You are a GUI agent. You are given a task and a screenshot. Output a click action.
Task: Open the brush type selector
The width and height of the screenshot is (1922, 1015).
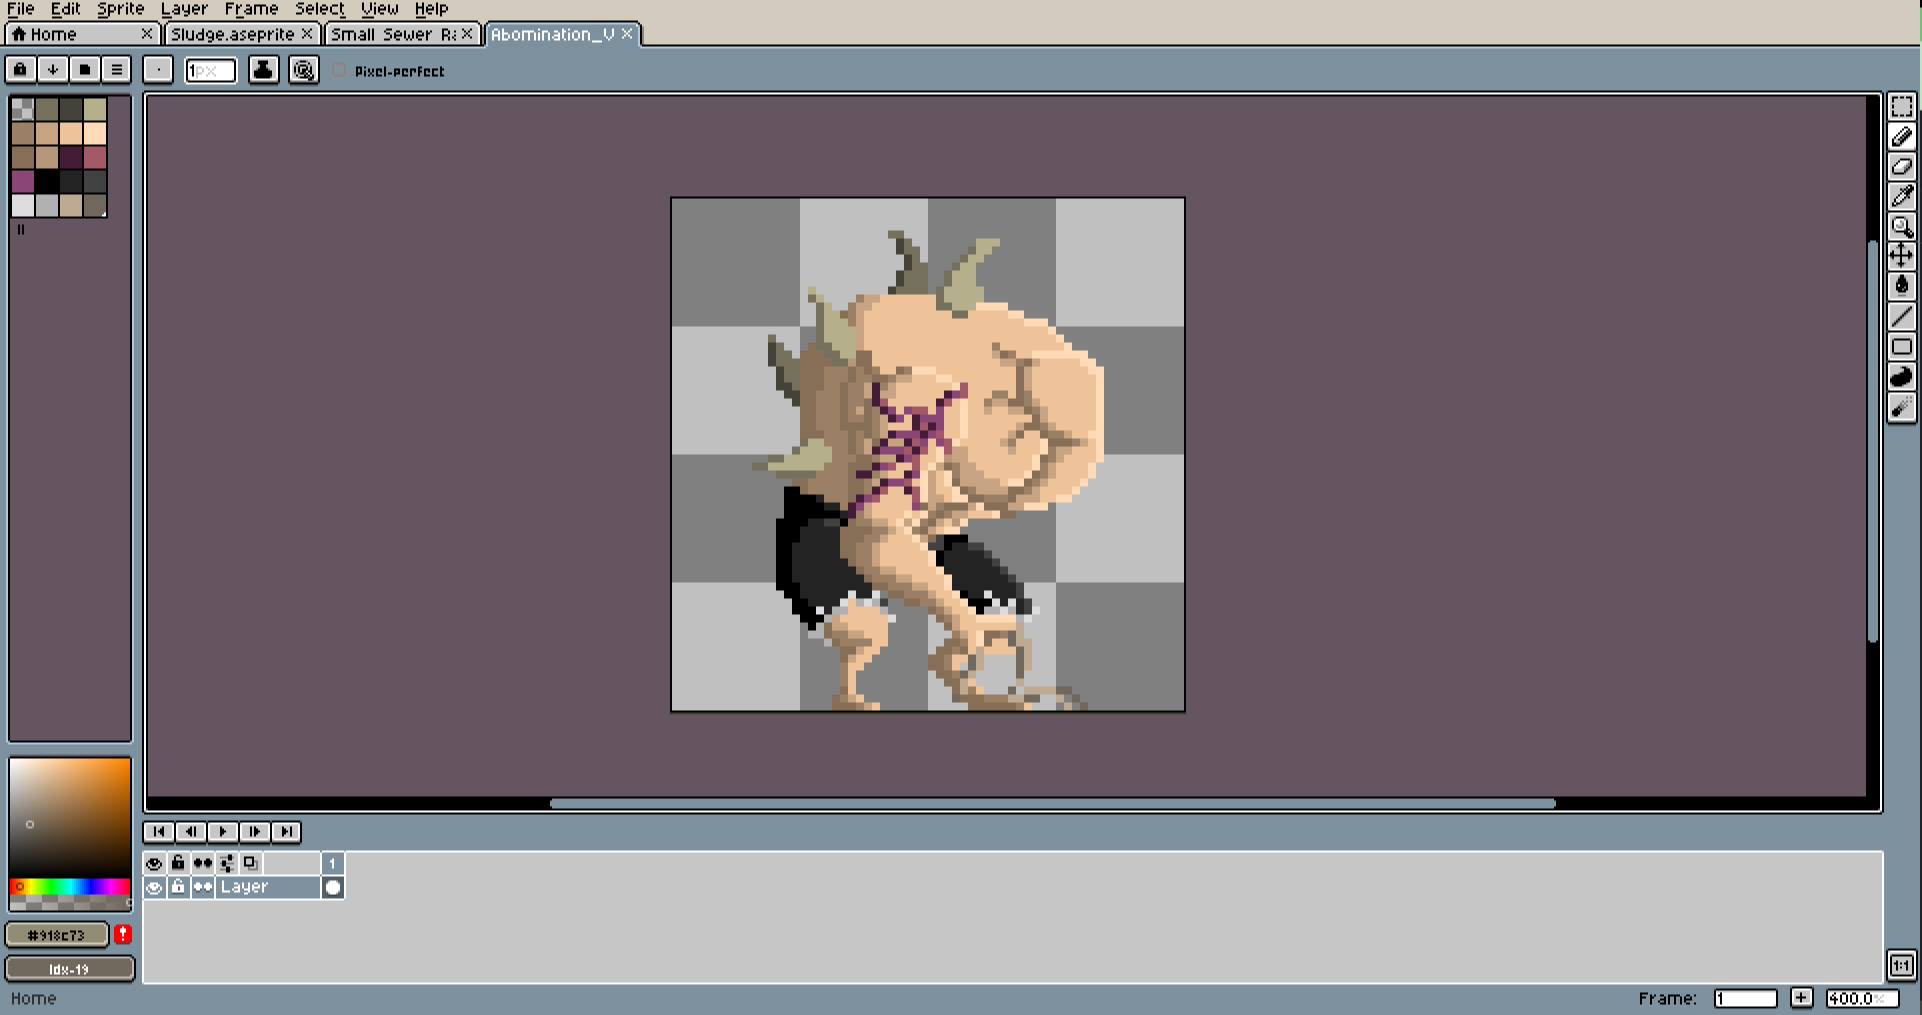point(157,70)
